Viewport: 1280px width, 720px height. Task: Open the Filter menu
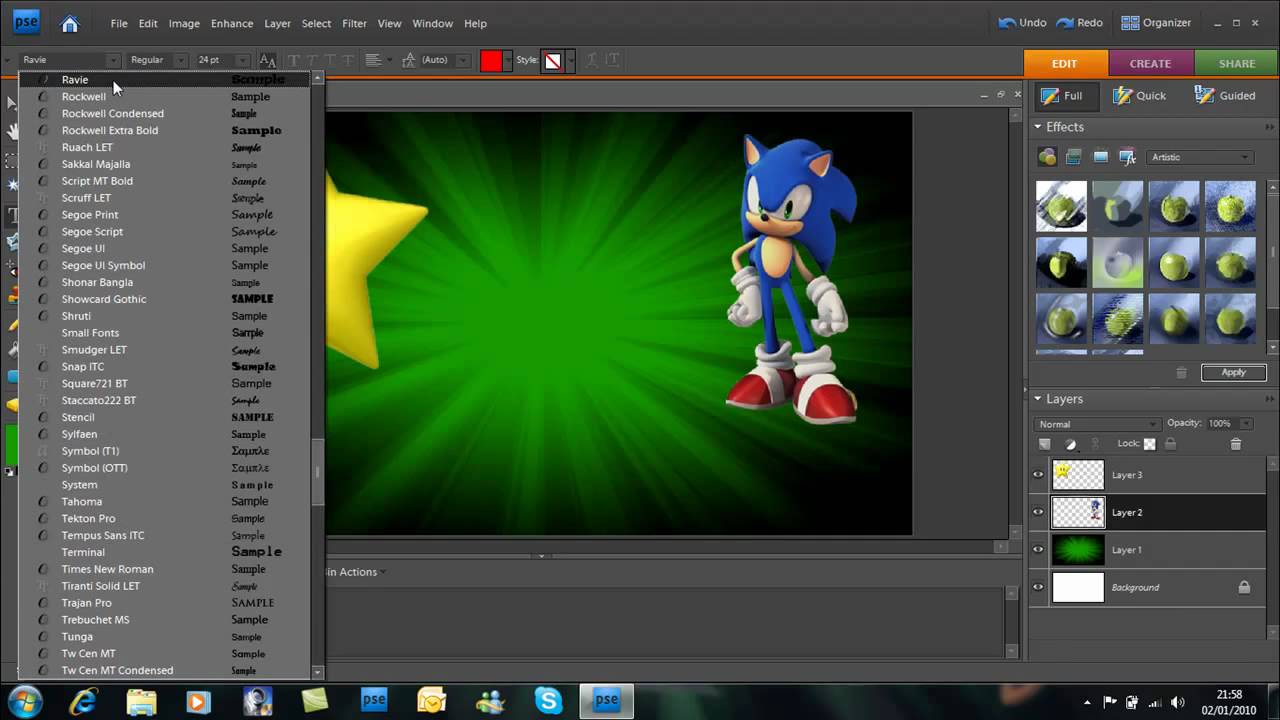tap(354, 23)
